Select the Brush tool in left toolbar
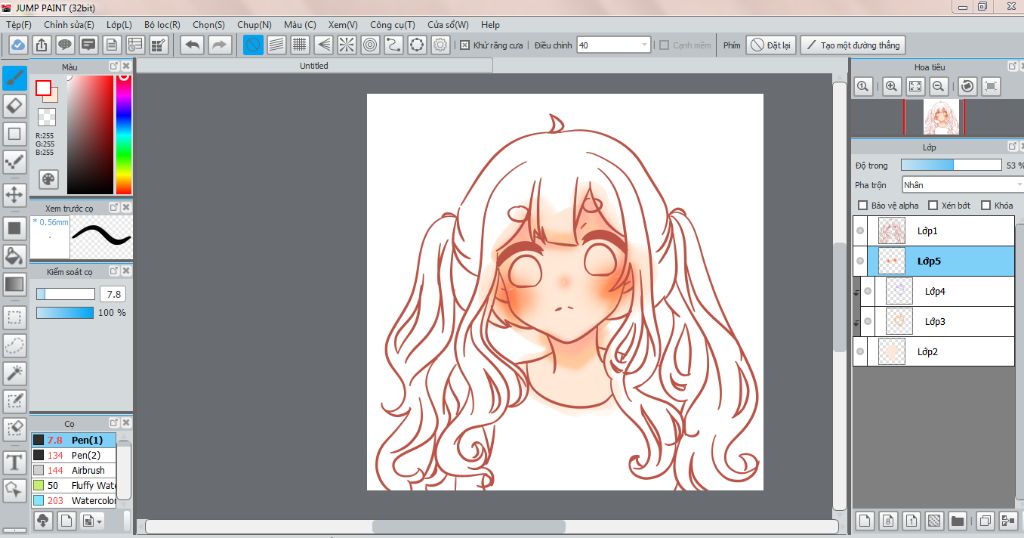1024x538 pixels. pyautogui.click(x=14, y=78)
